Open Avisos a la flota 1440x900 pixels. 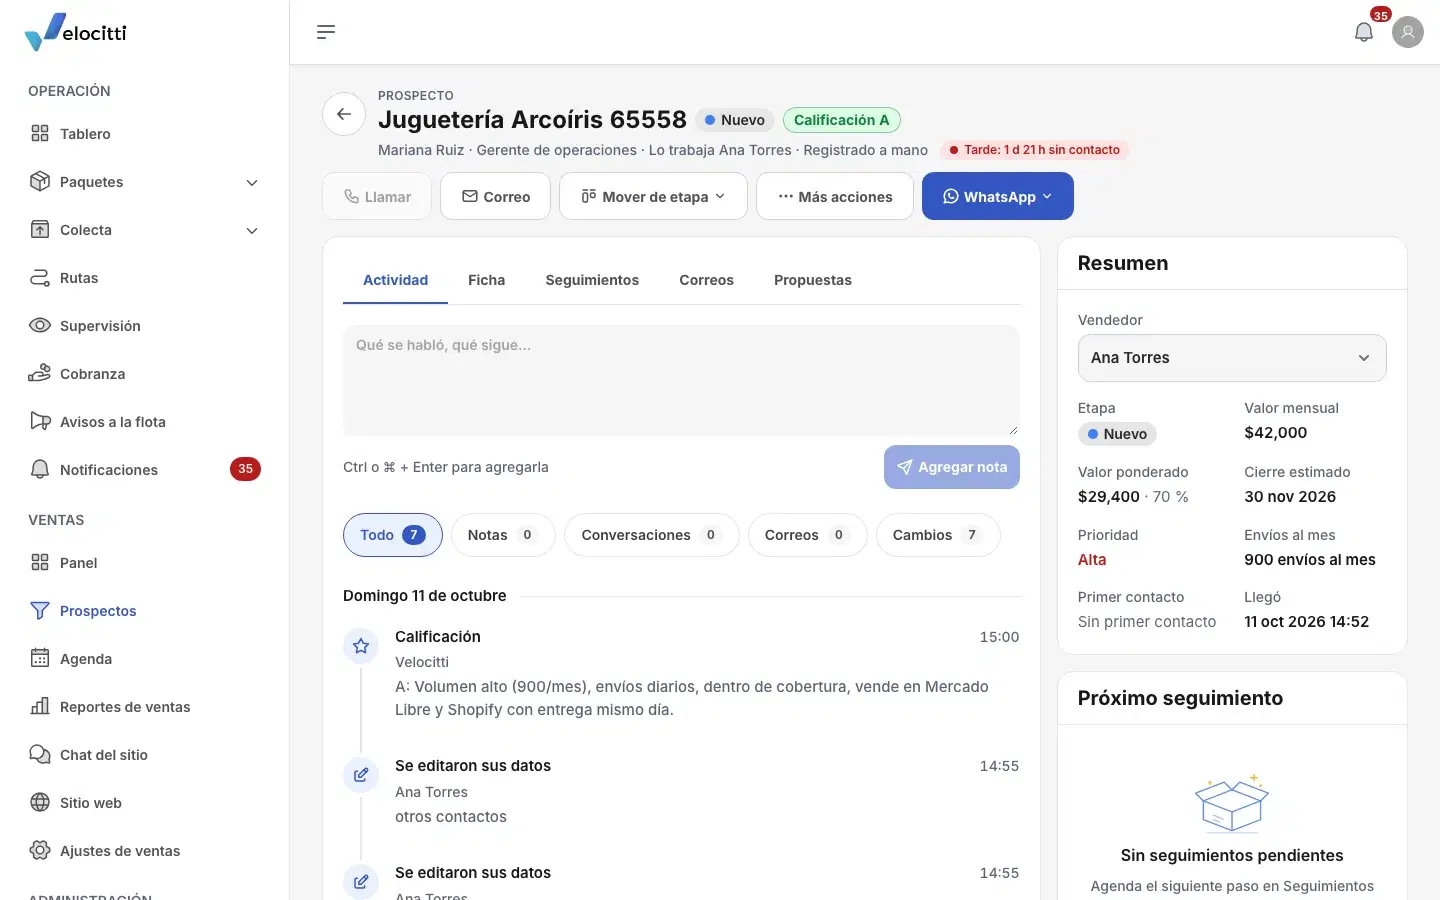coord(145,422)
